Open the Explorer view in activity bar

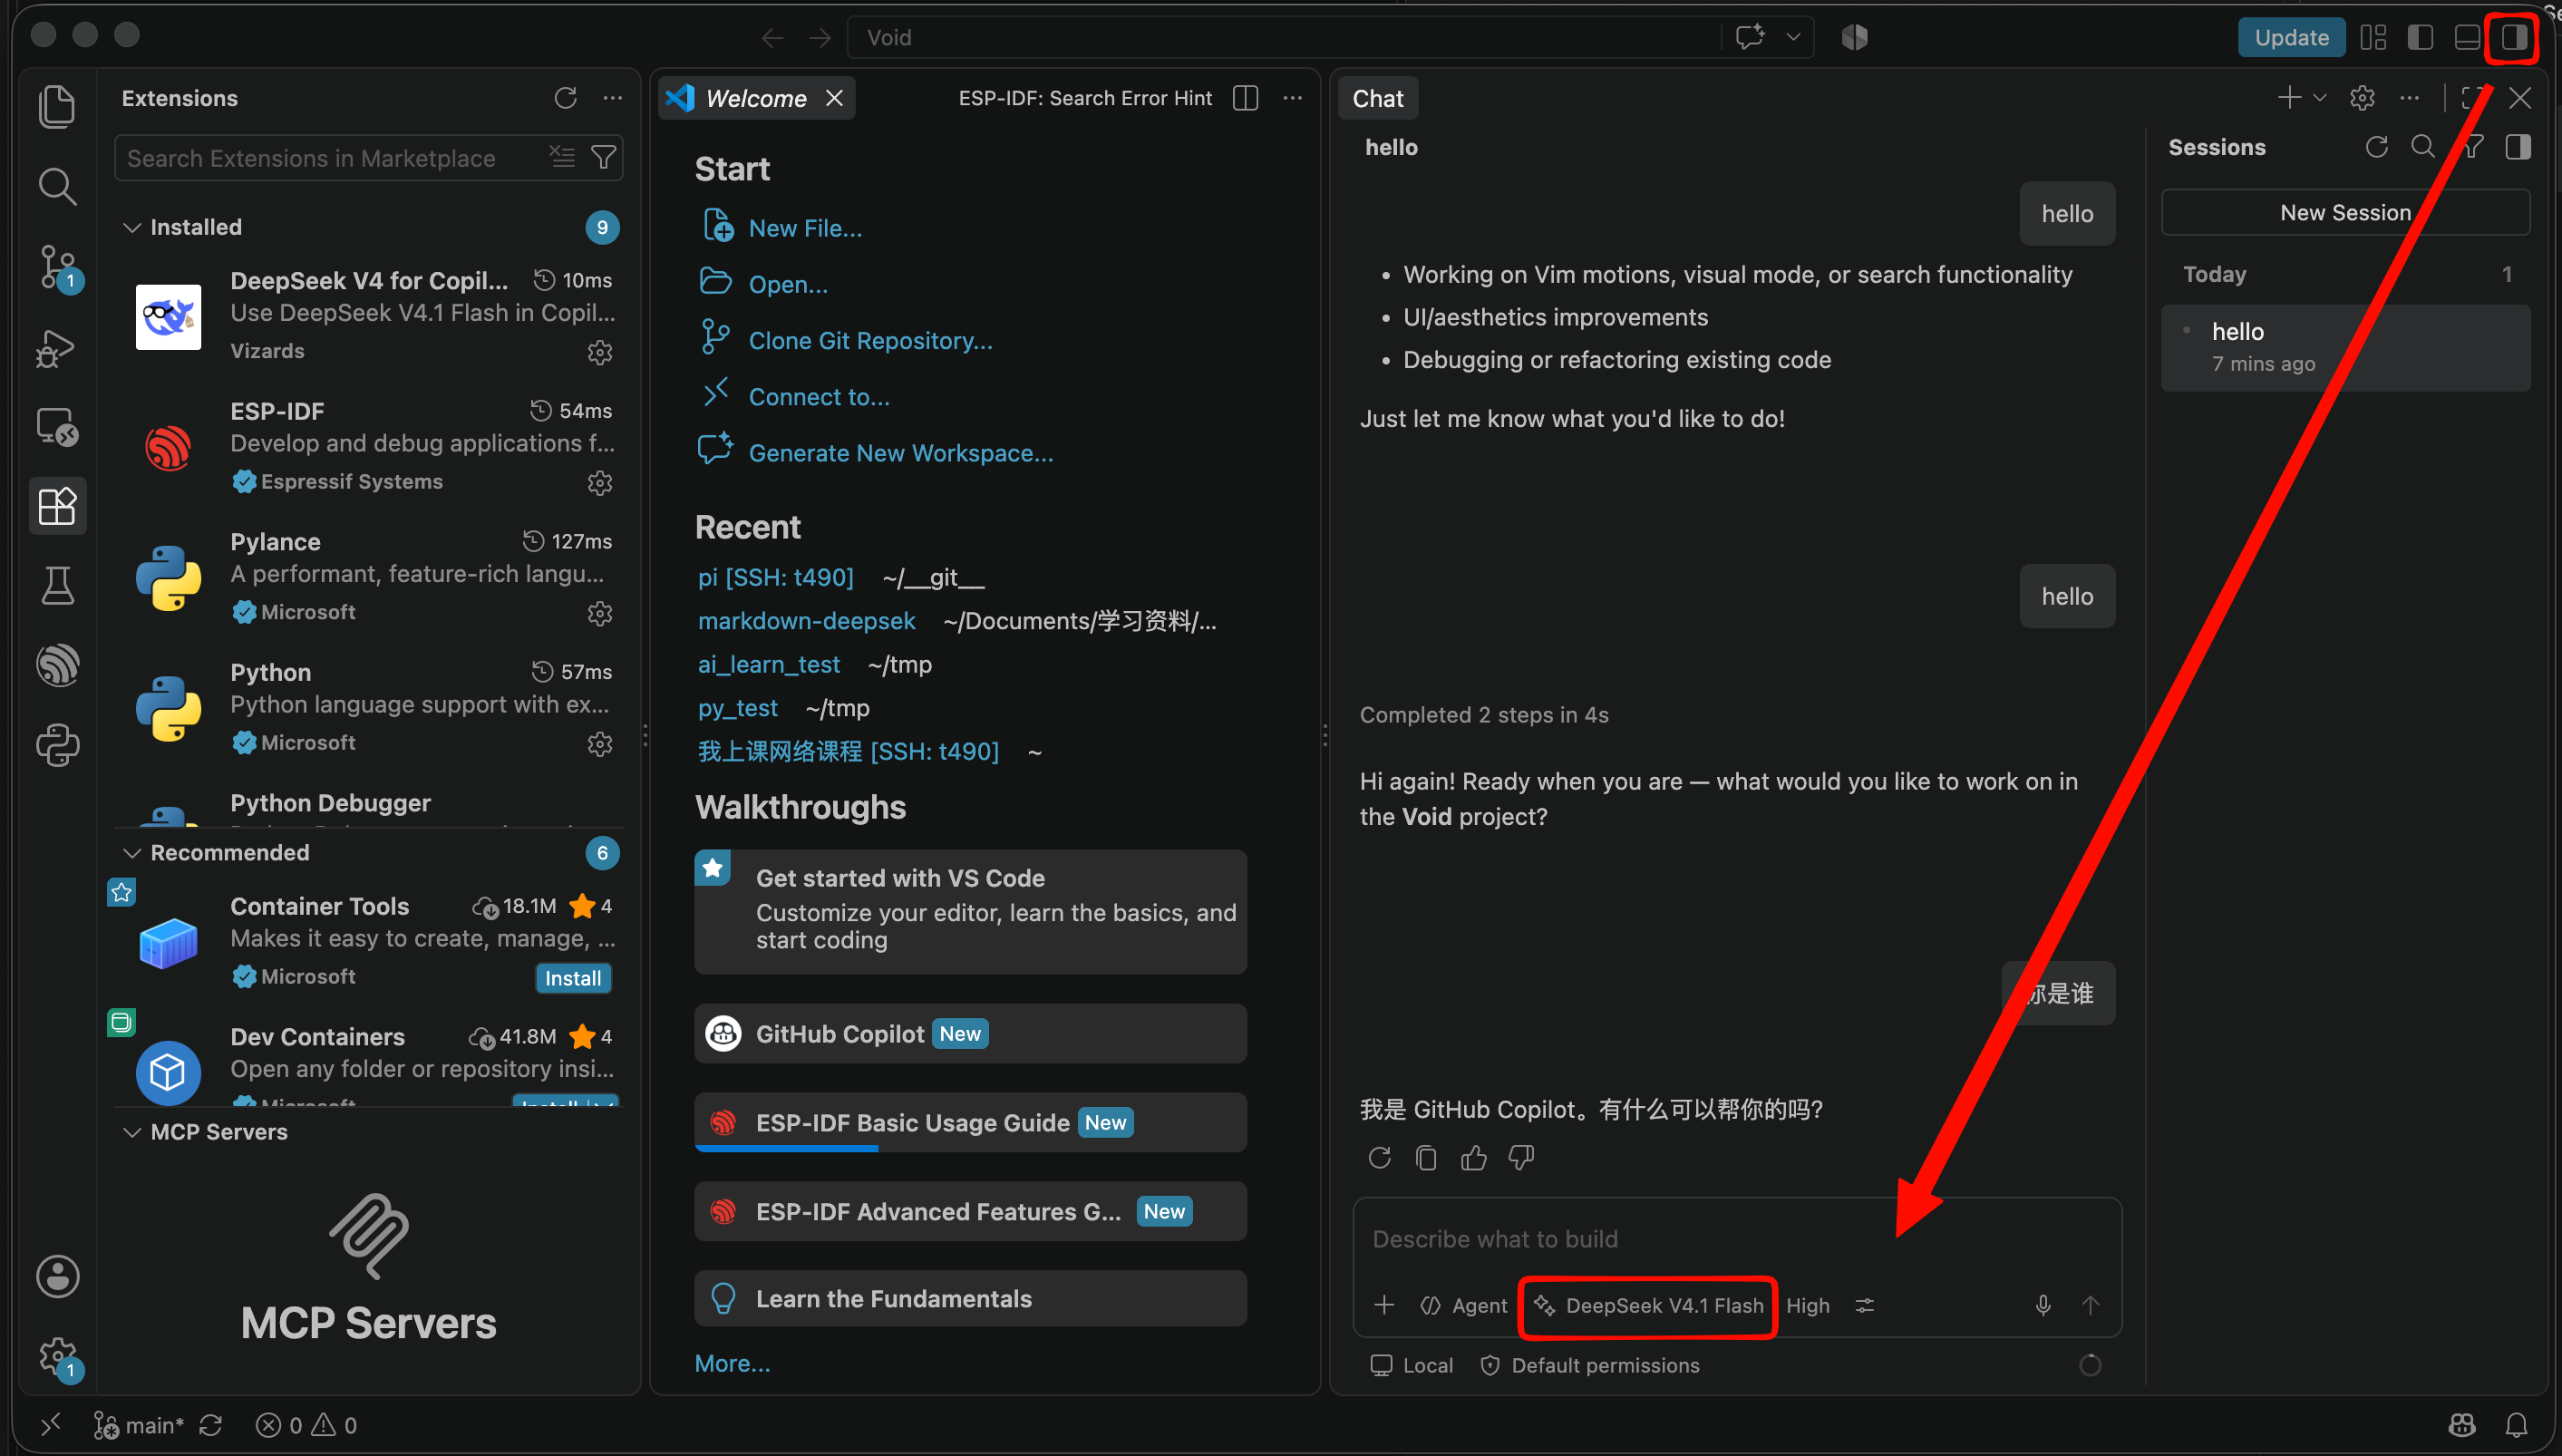pyautogui.click(x=57, y=106)
